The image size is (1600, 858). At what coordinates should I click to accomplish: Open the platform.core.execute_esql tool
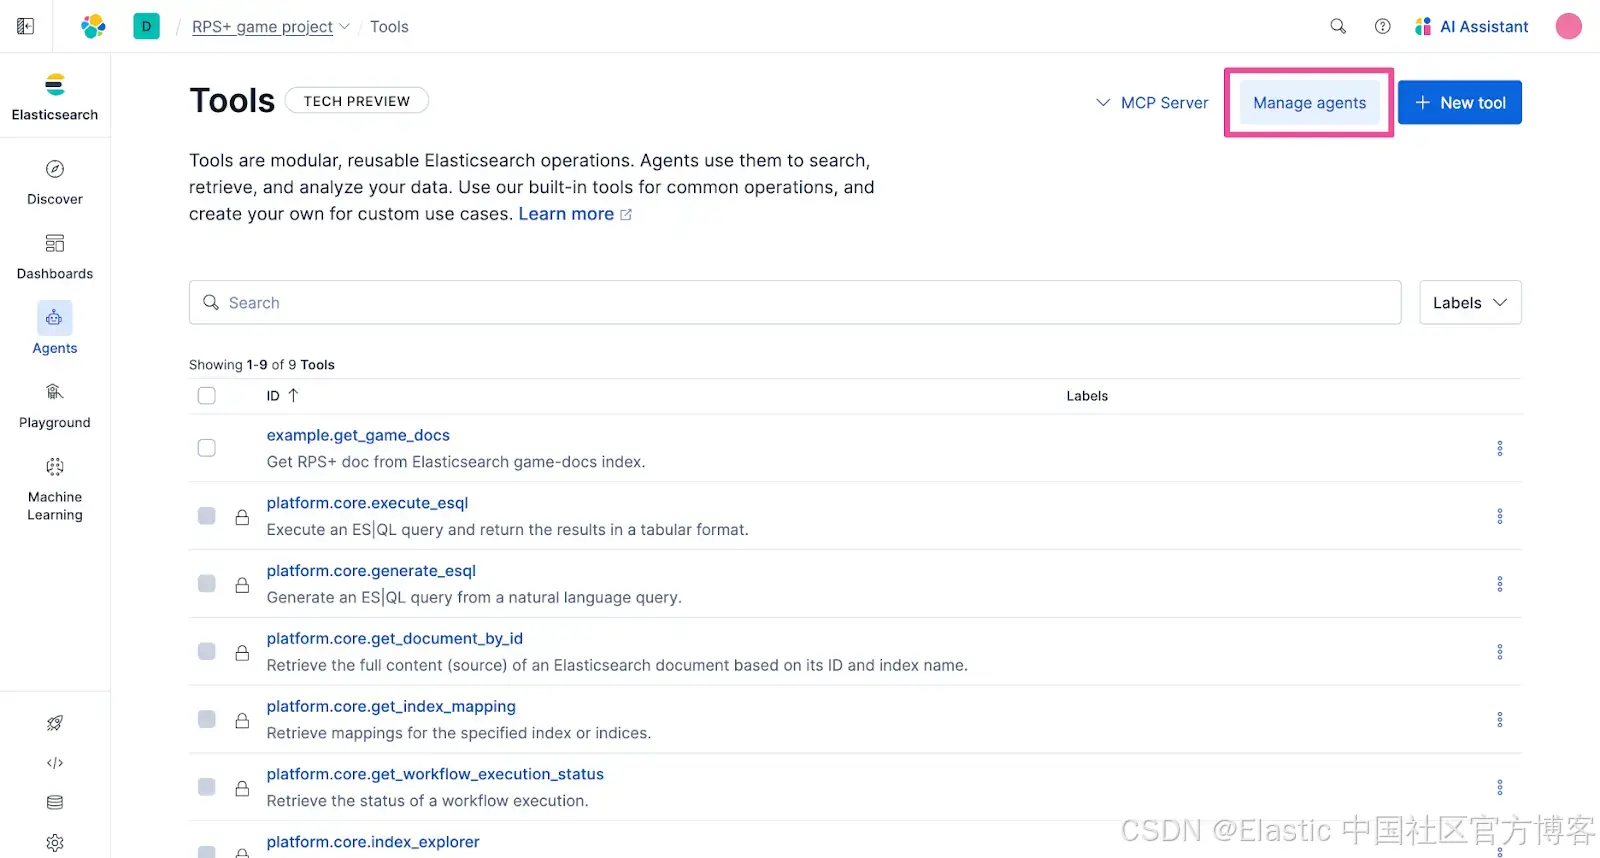coord(367,503)
